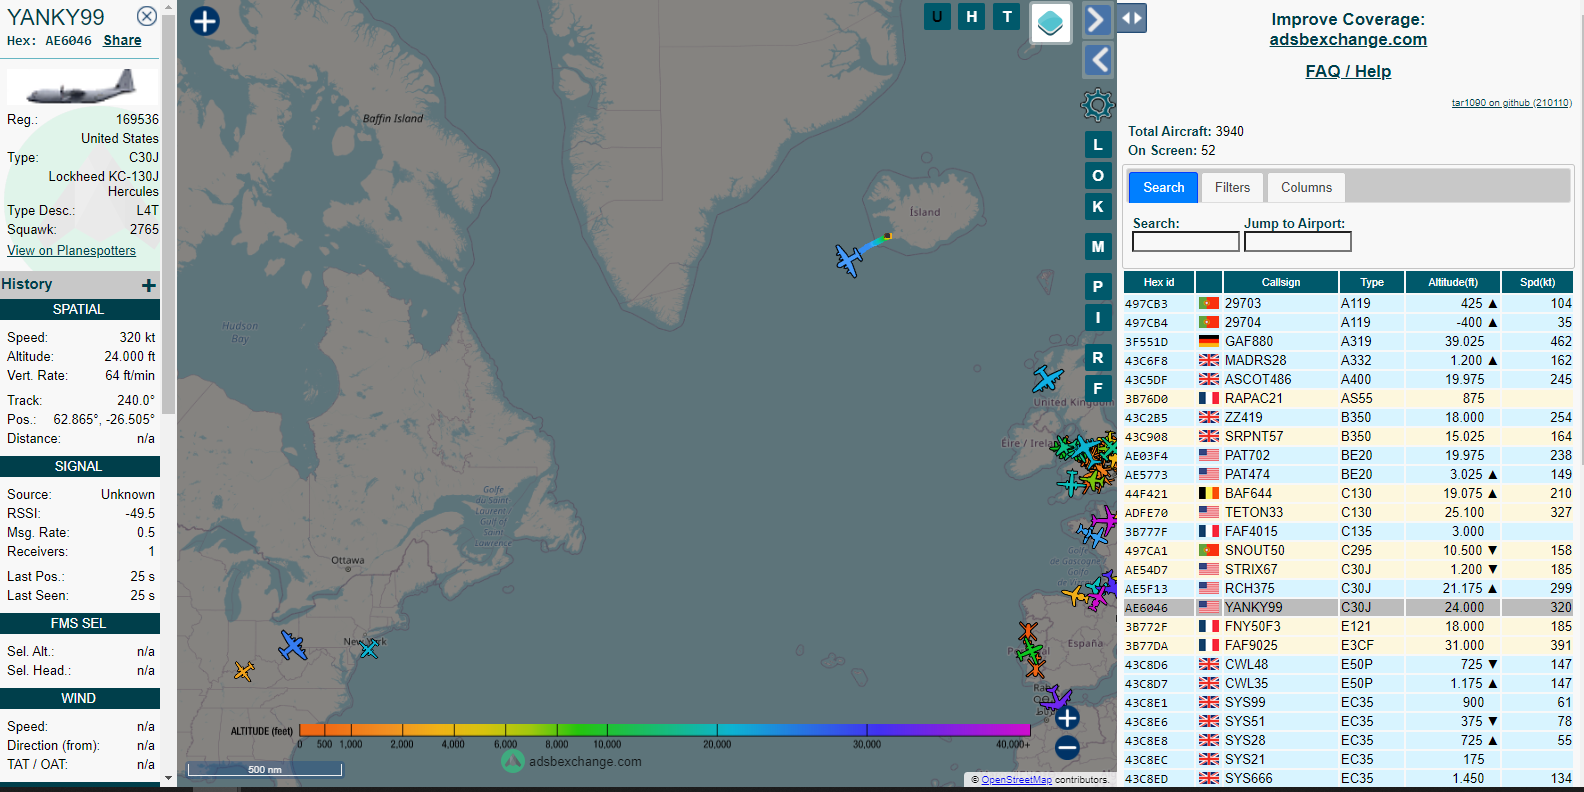Click the R map option button
1584x792 pixels.
(1098, 357)
